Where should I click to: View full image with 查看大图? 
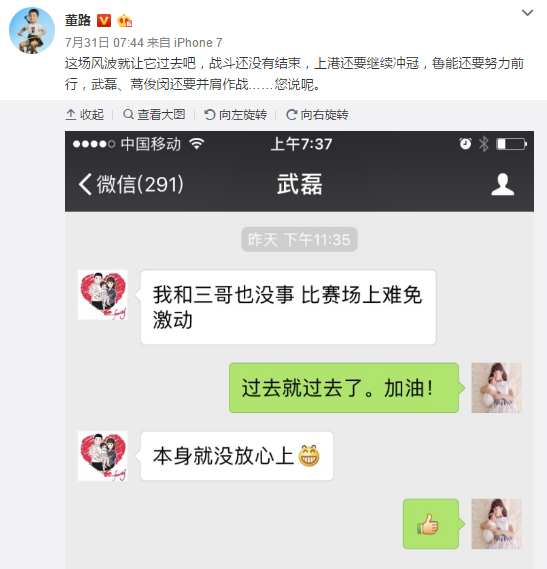[154, 115]
